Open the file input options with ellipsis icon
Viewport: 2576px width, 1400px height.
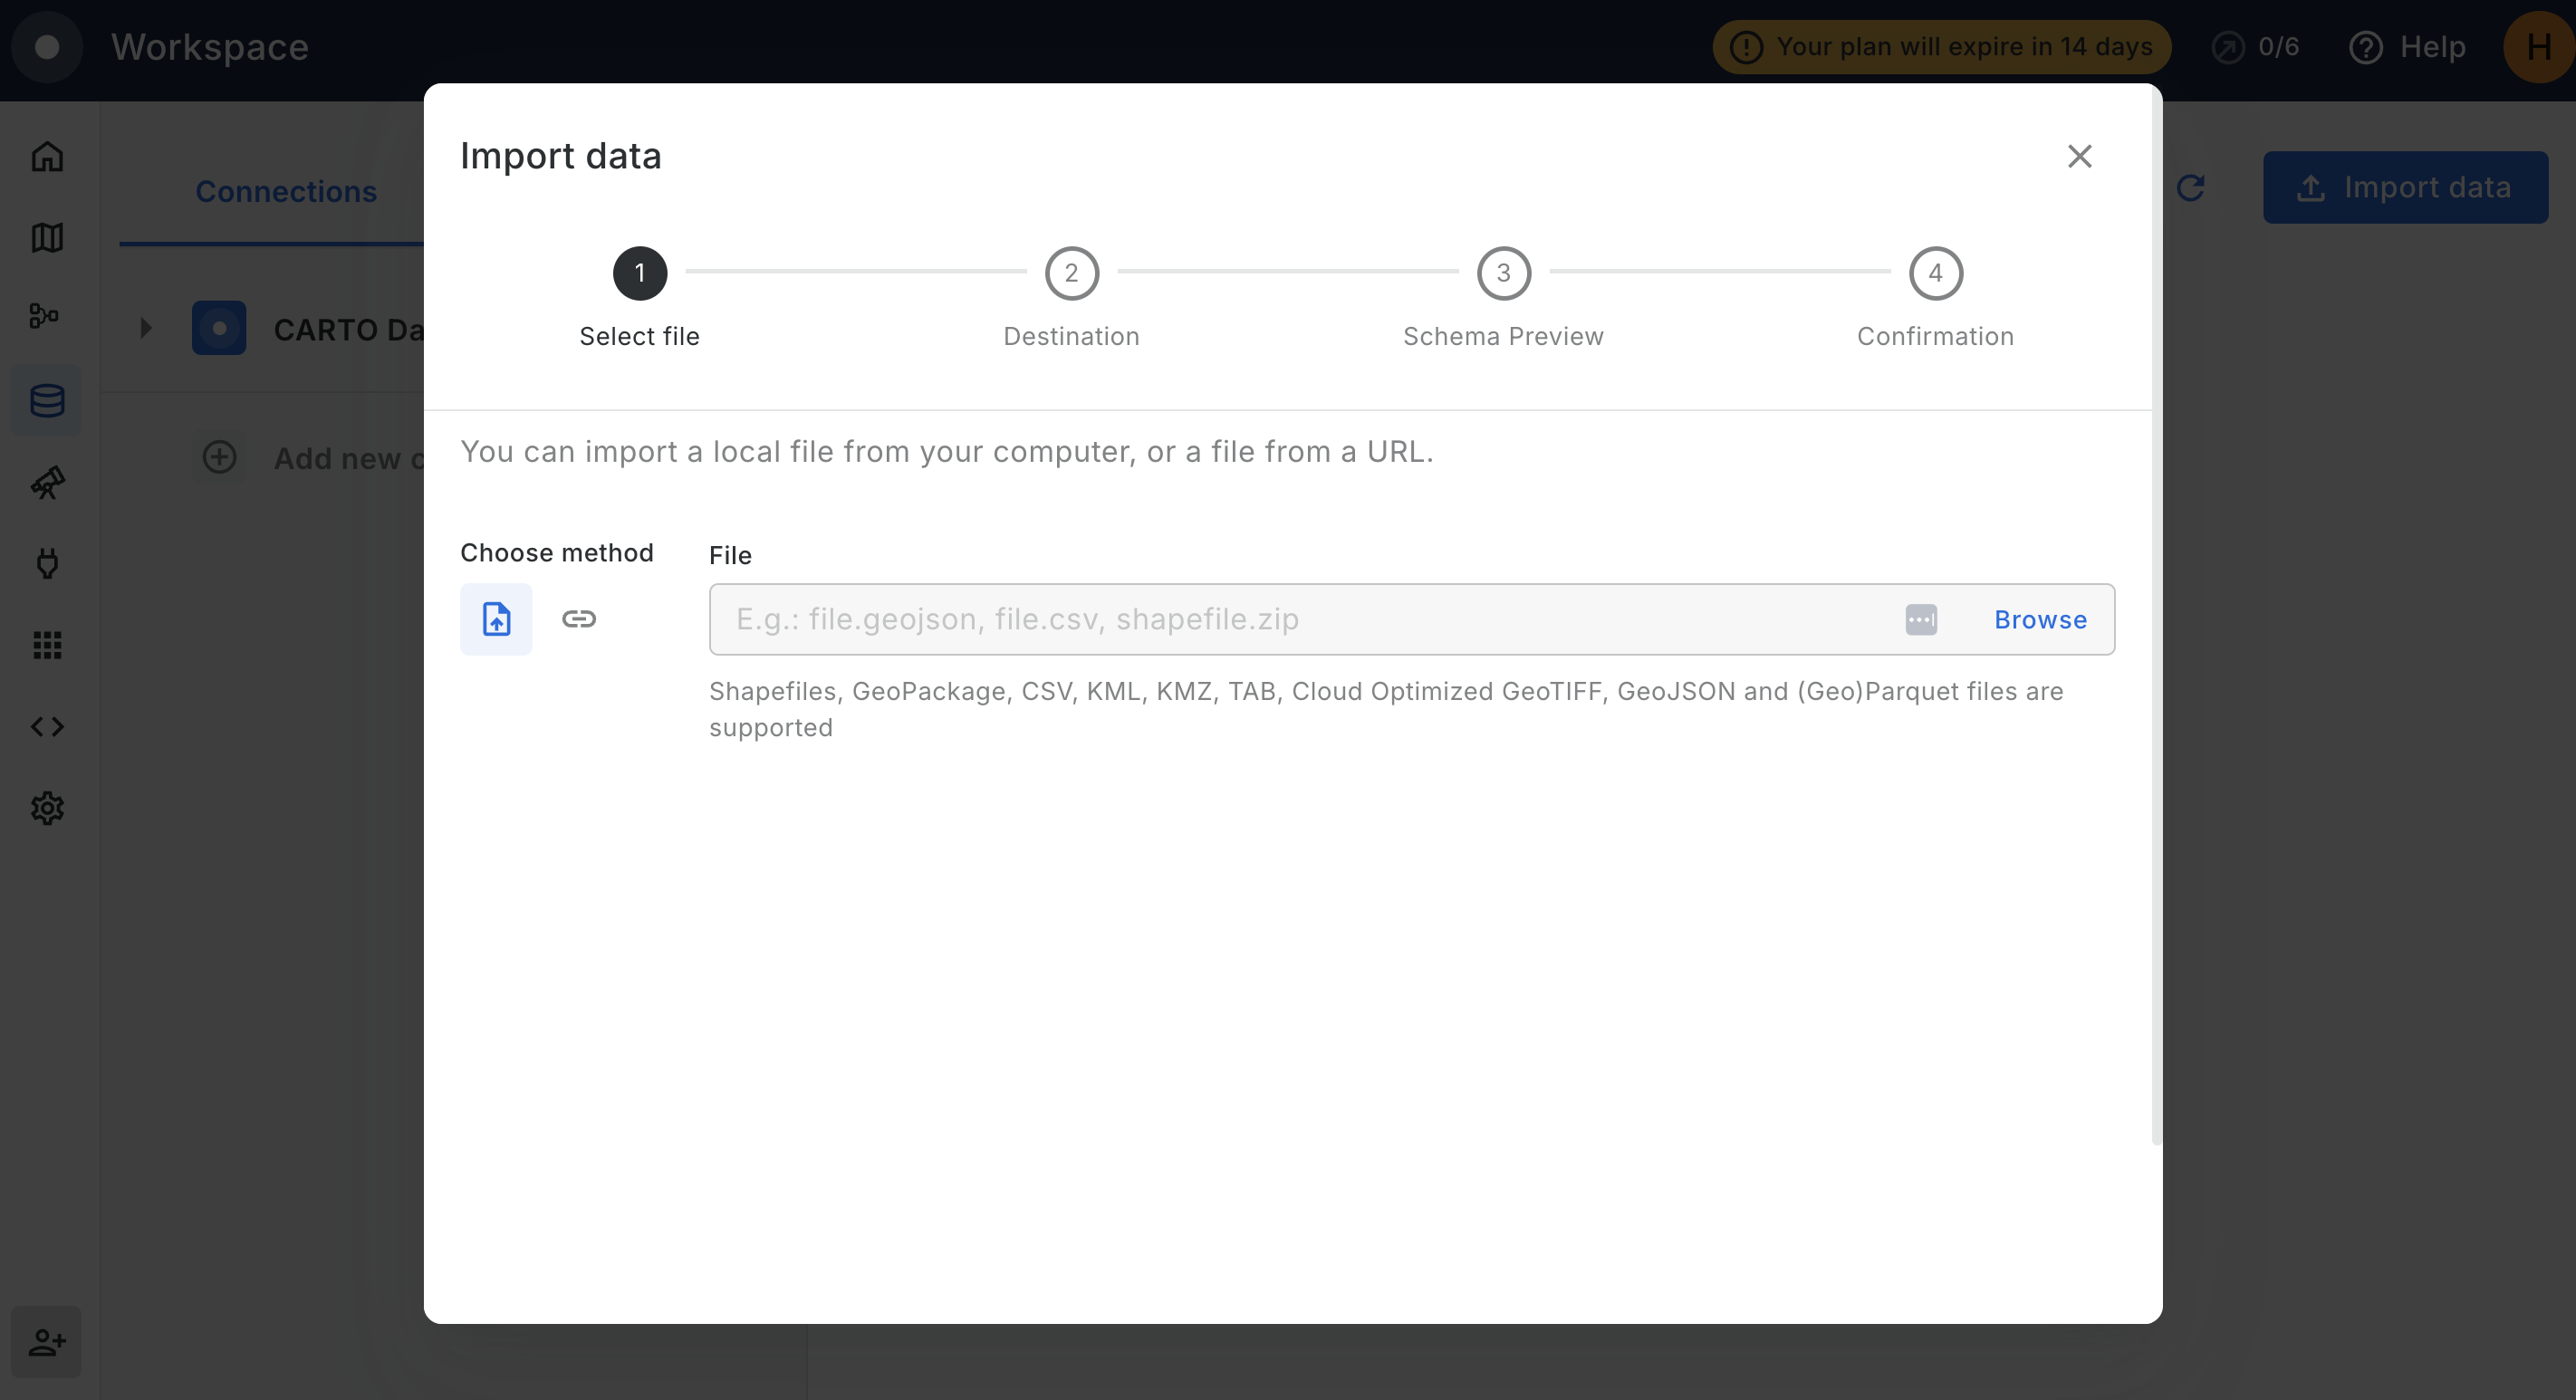(1922, 619)
